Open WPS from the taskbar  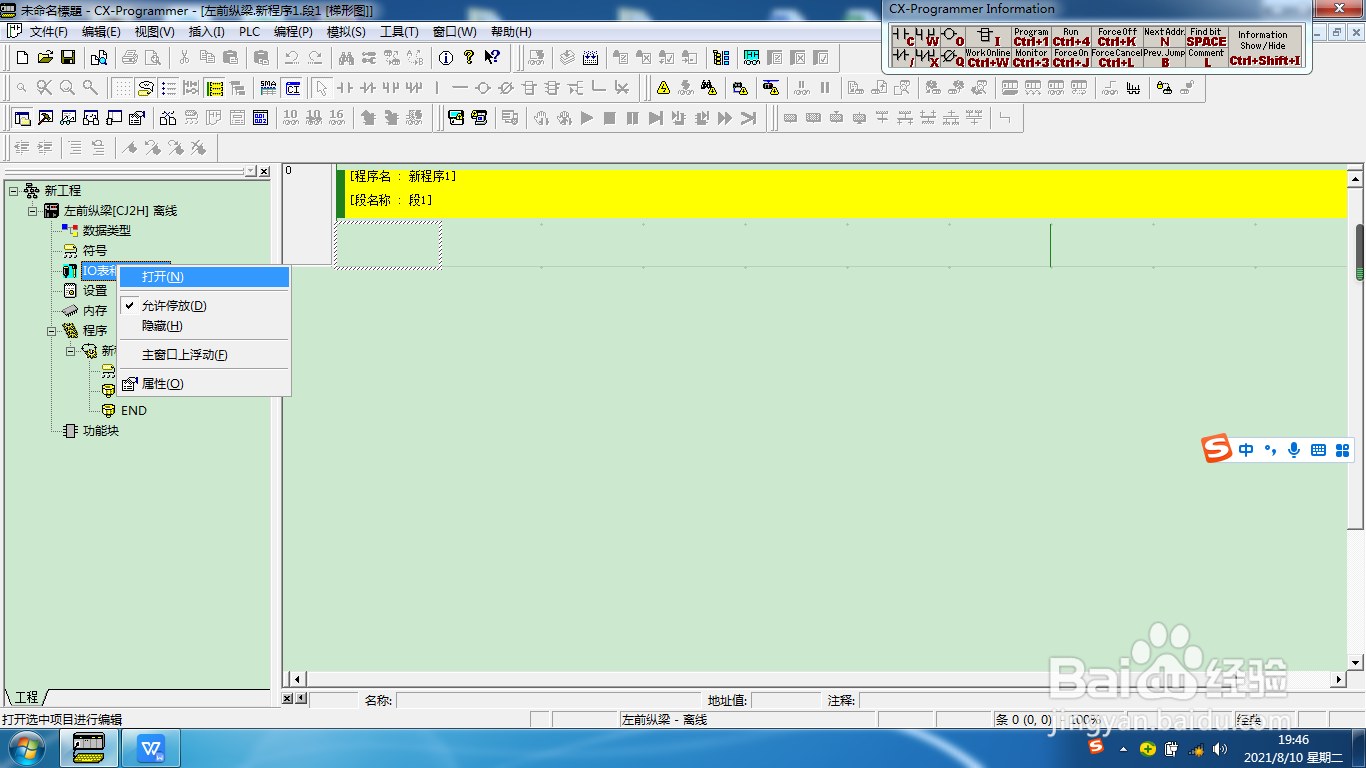[151, 747]
